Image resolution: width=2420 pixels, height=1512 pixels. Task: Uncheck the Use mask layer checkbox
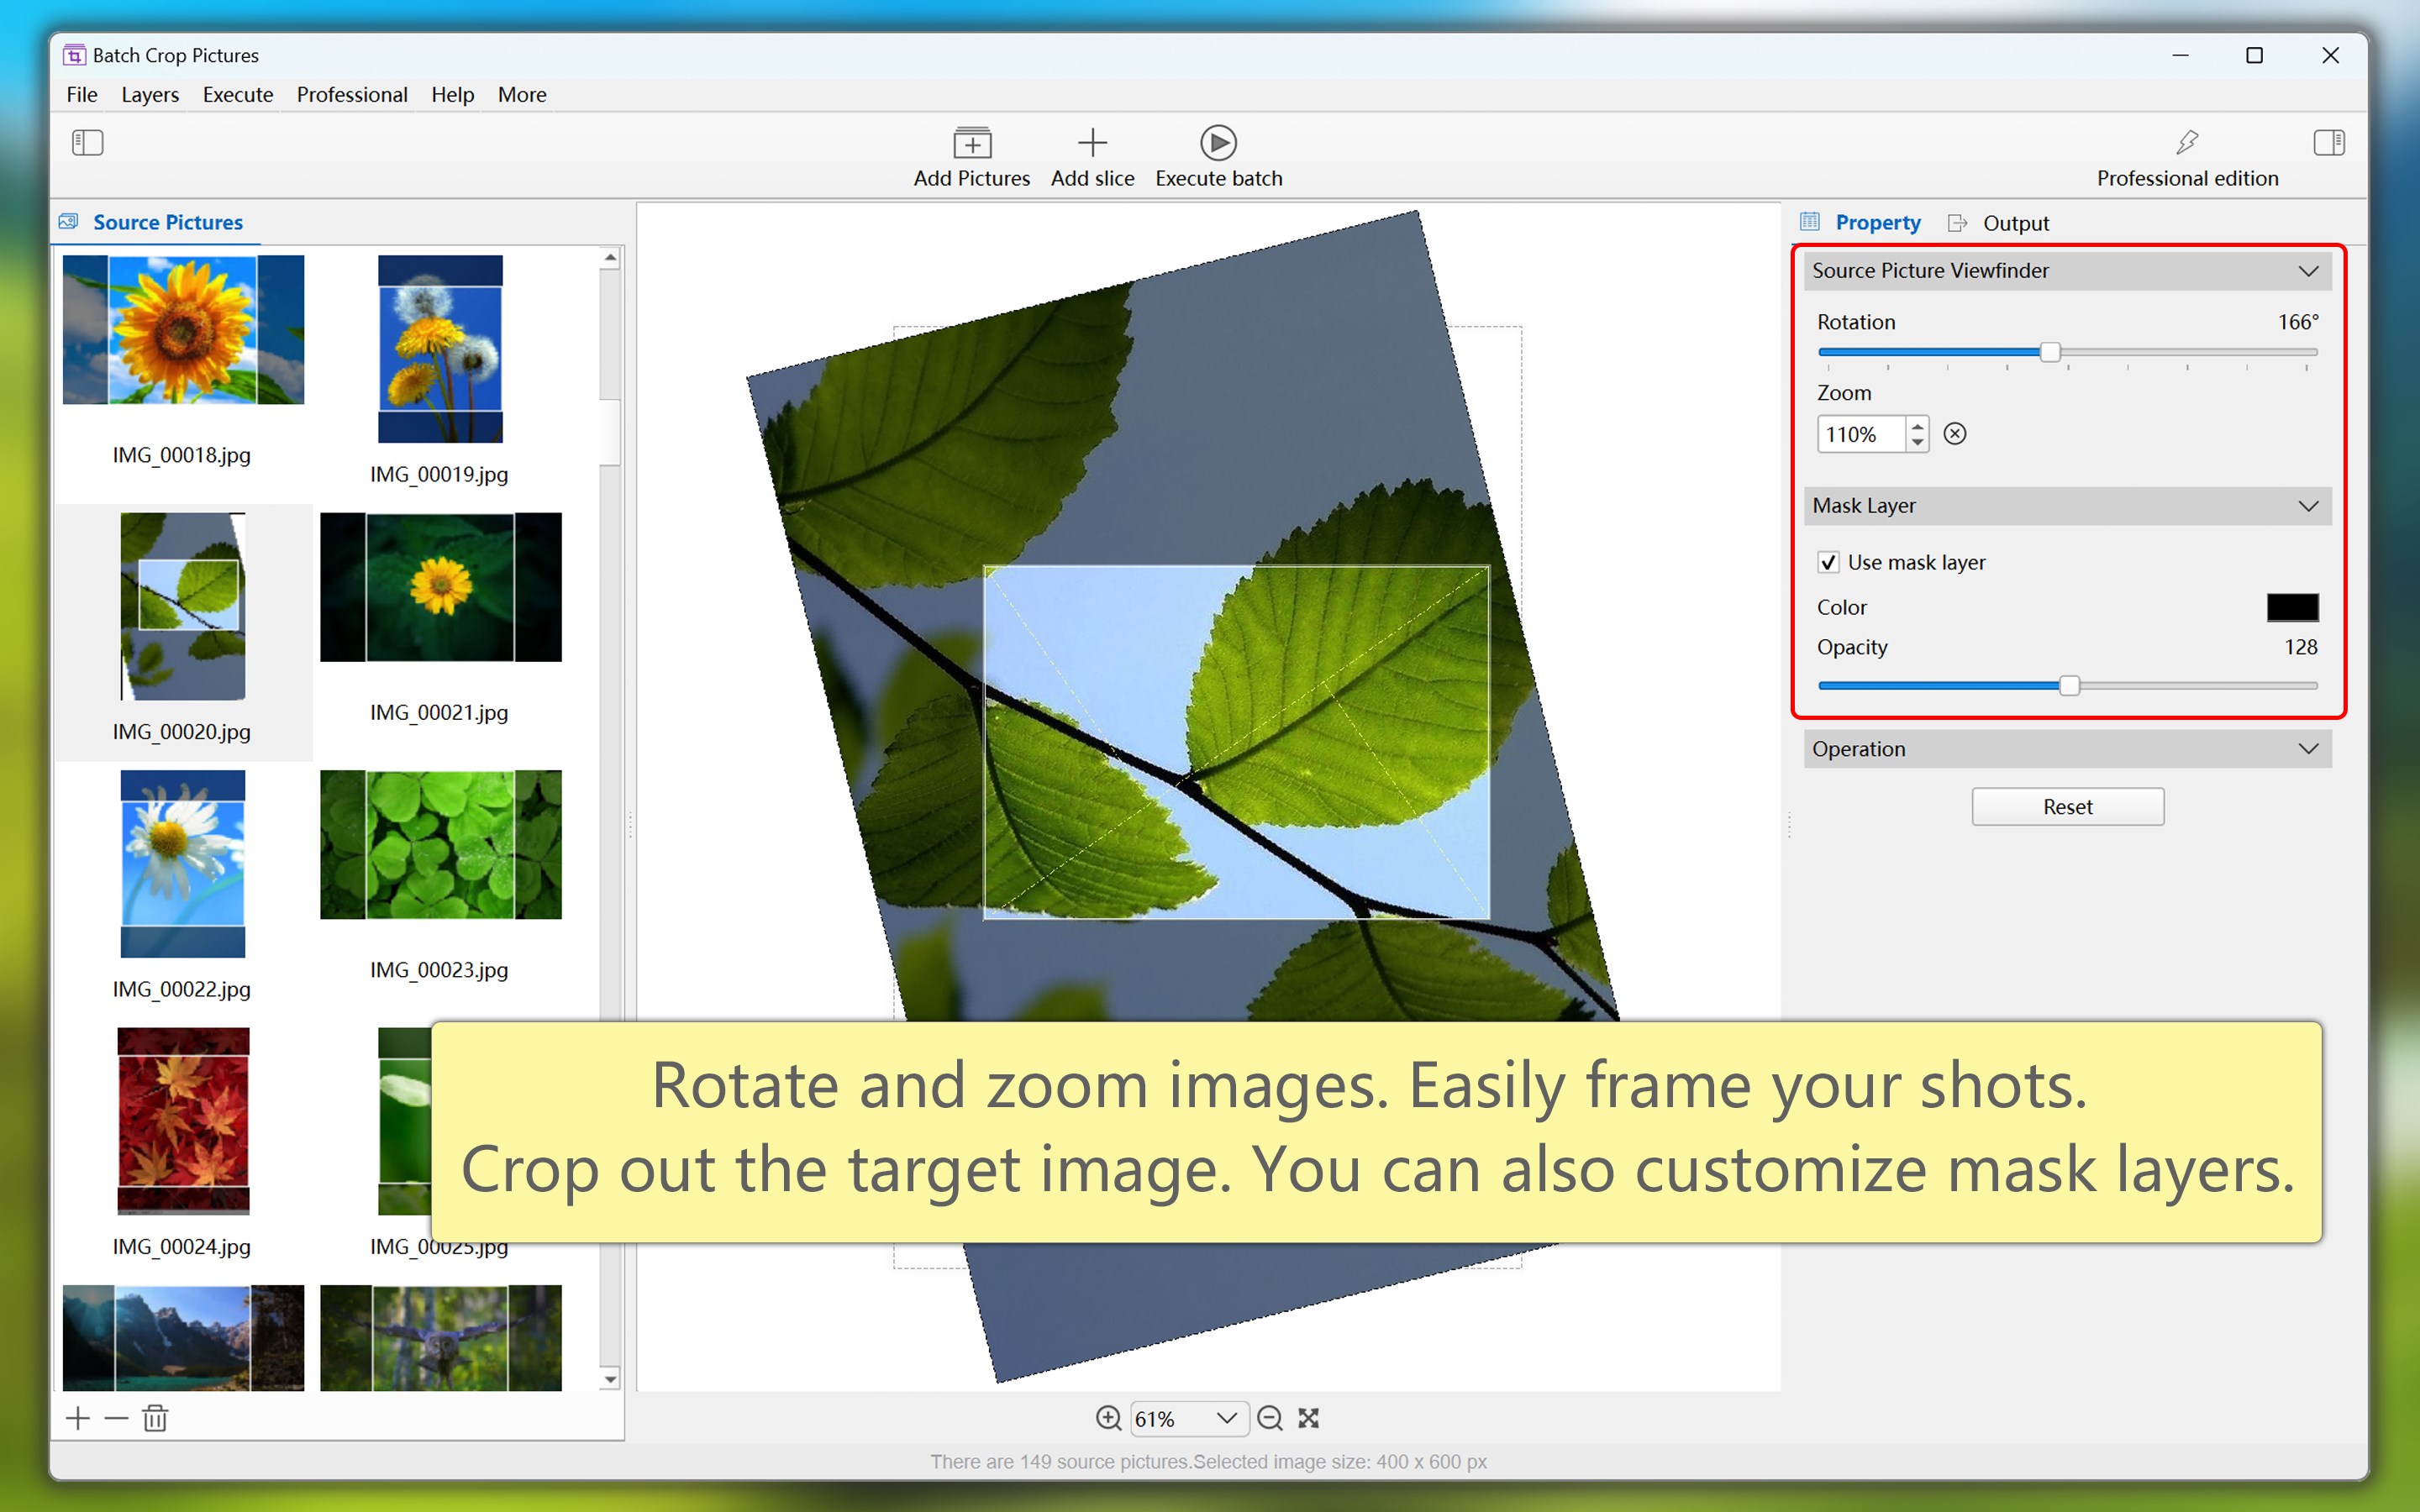click(x=1828, y=562)
